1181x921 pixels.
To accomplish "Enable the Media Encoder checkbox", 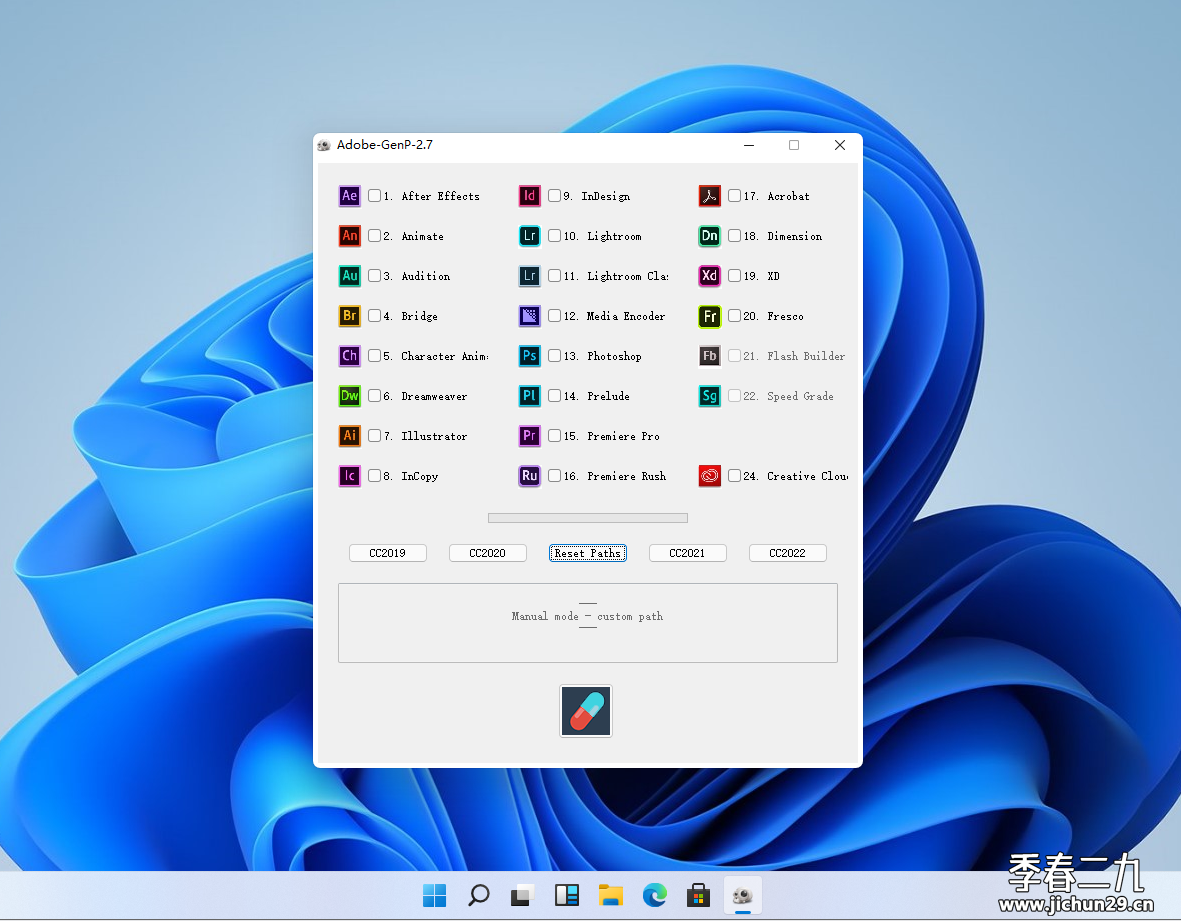I will click(x=554, y=316).
